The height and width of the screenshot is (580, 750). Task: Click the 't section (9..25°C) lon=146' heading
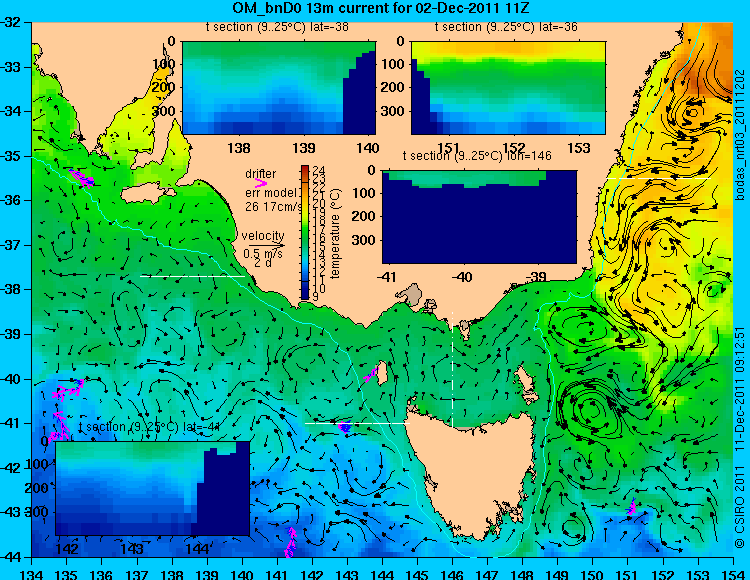click(477, 156)
